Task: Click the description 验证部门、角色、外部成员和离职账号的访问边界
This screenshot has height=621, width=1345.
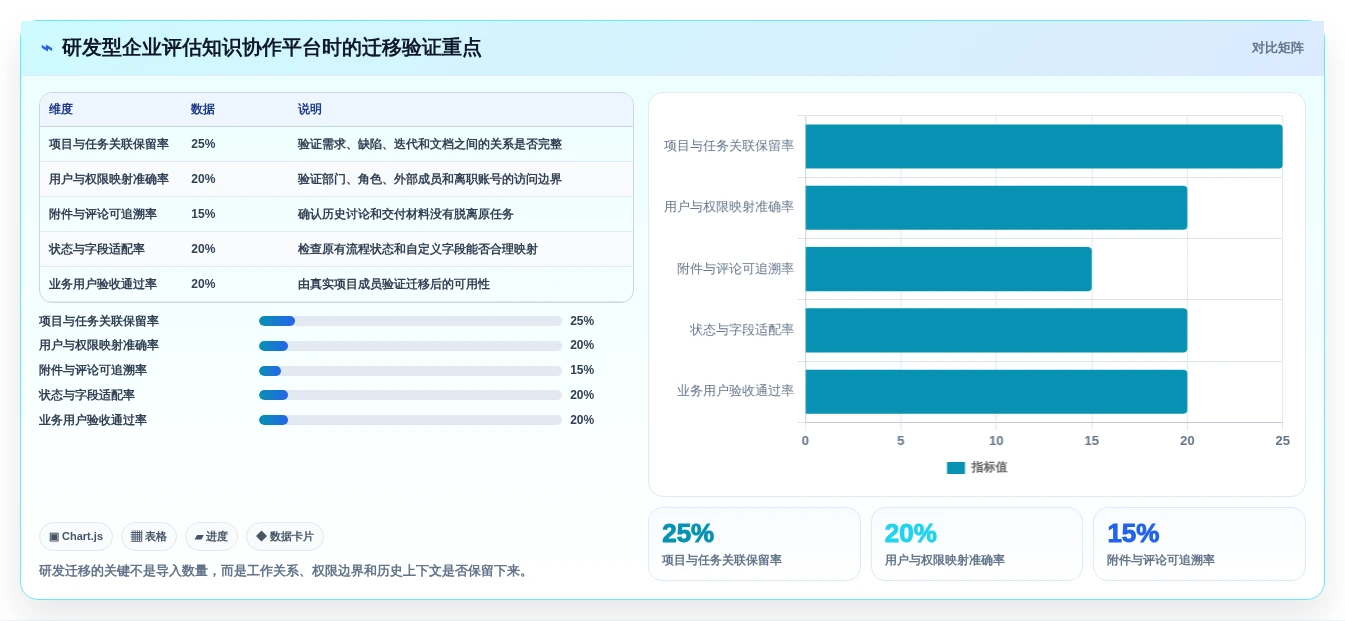Action: click(430, 179)
